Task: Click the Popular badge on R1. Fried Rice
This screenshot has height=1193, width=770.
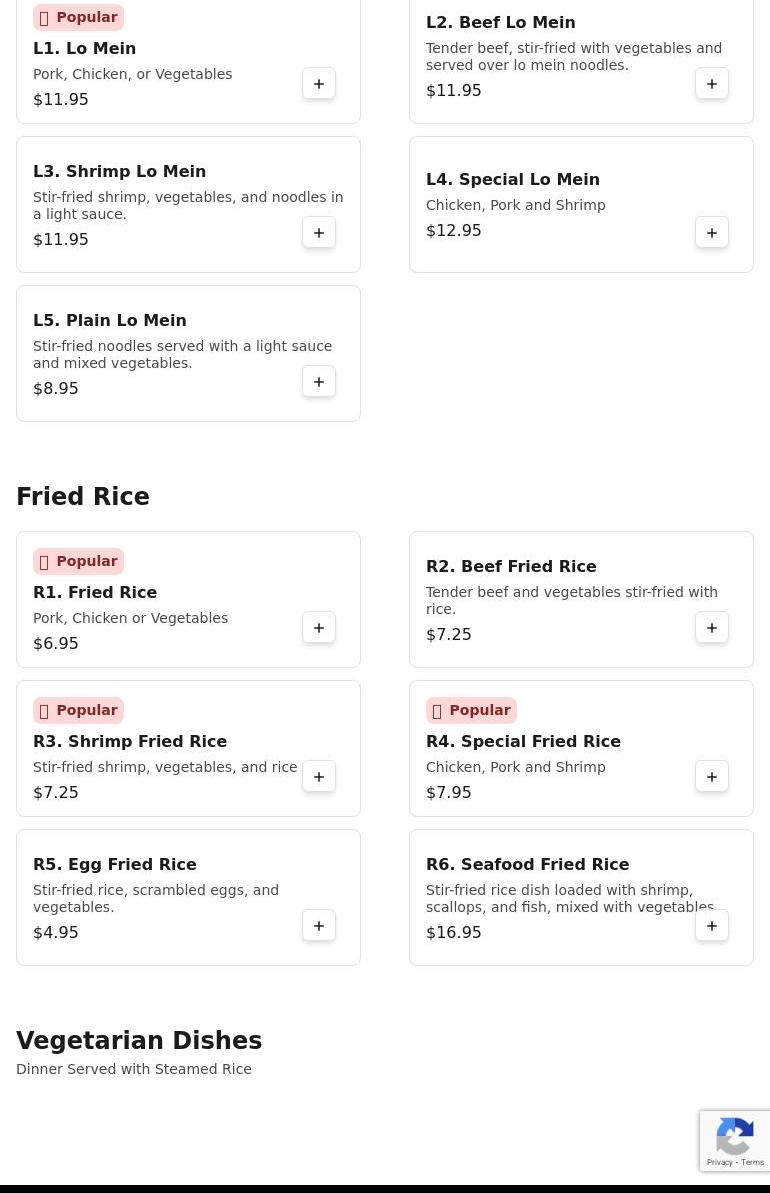Action: pos(78,562)
